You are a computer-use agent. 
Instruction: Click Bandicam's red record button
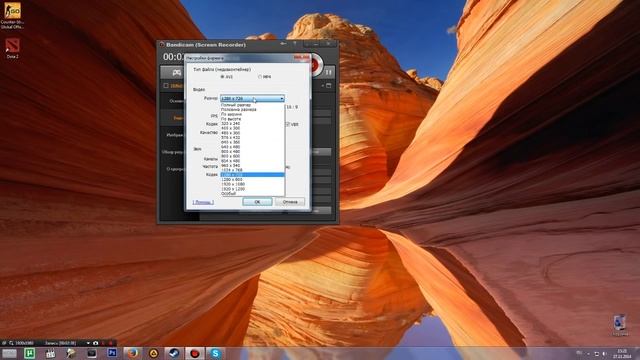(x=315, y=65)
